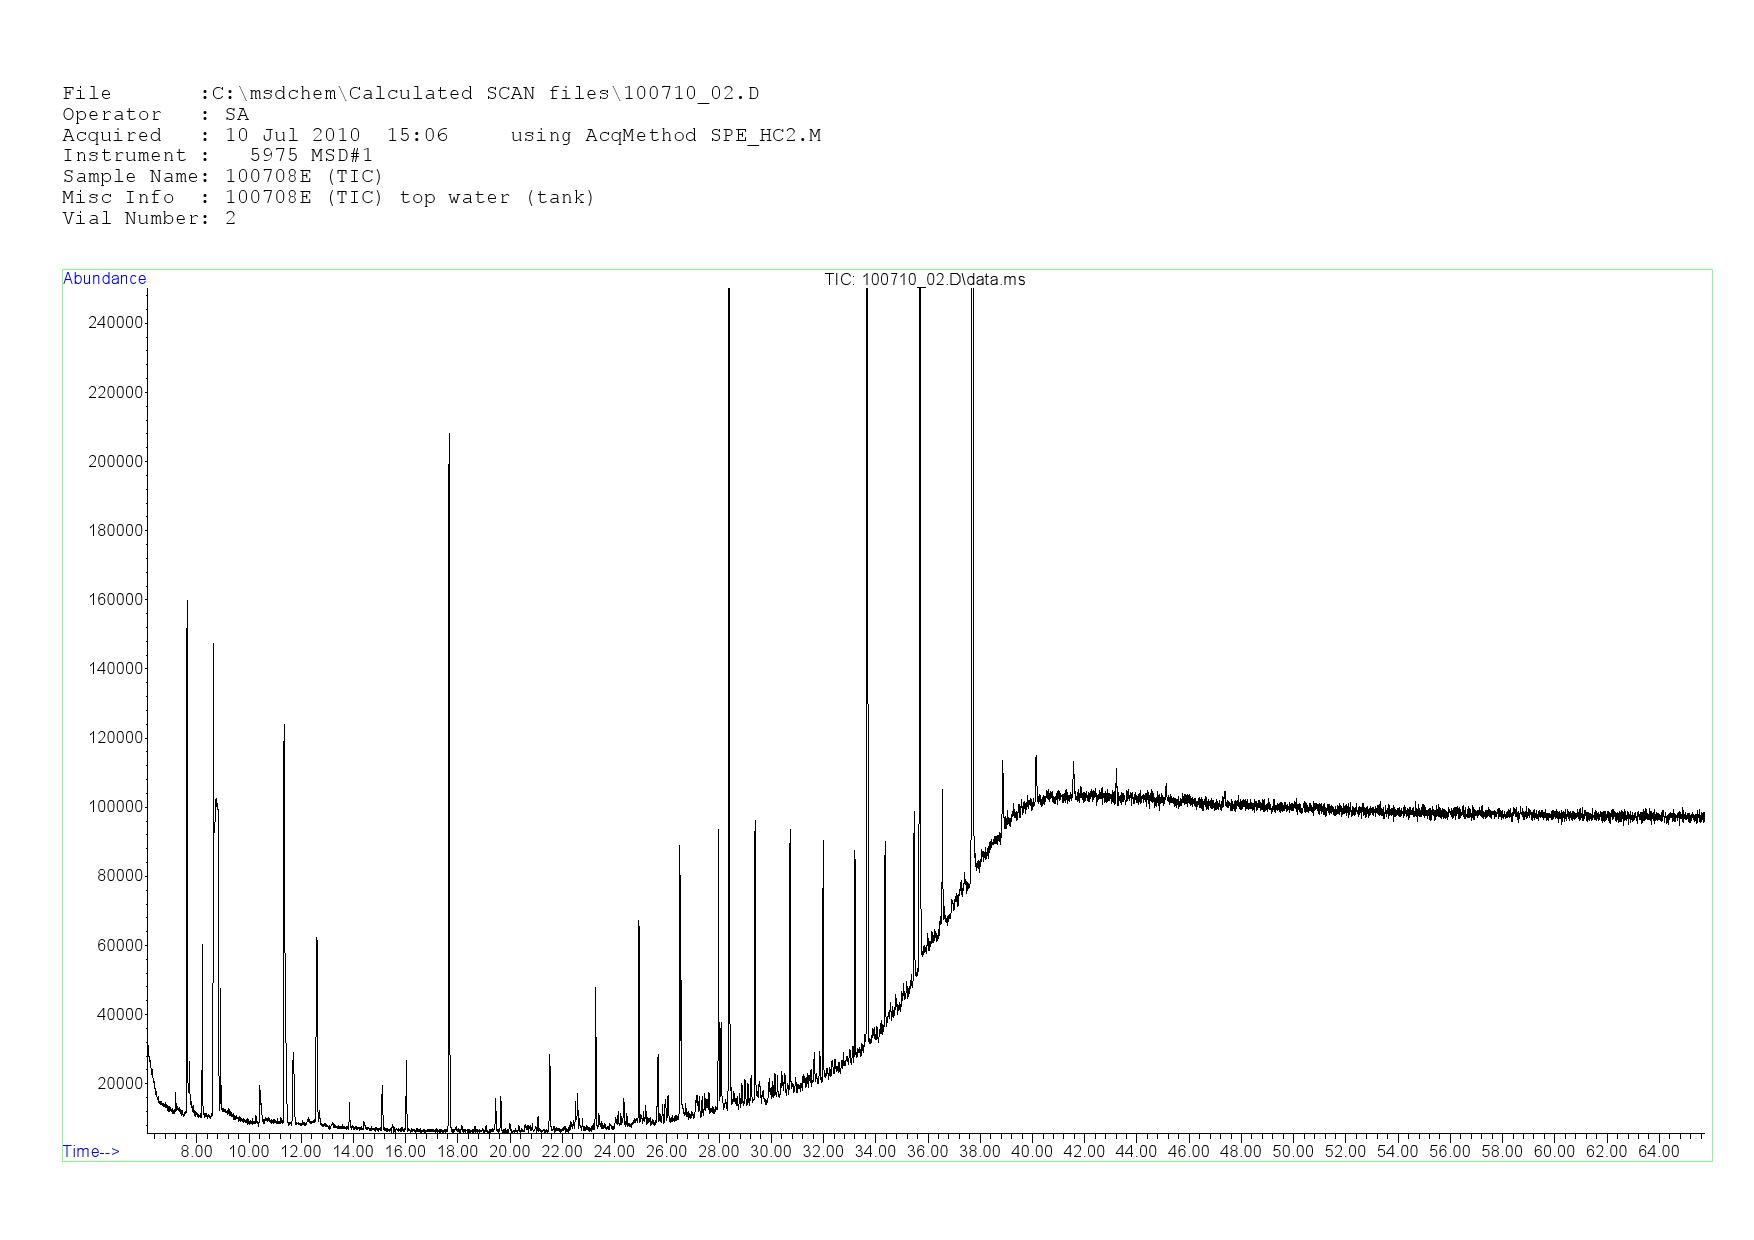Click the Abundance axis label
Viewport: 1754px width, 1240px height.
coord(104,279)
